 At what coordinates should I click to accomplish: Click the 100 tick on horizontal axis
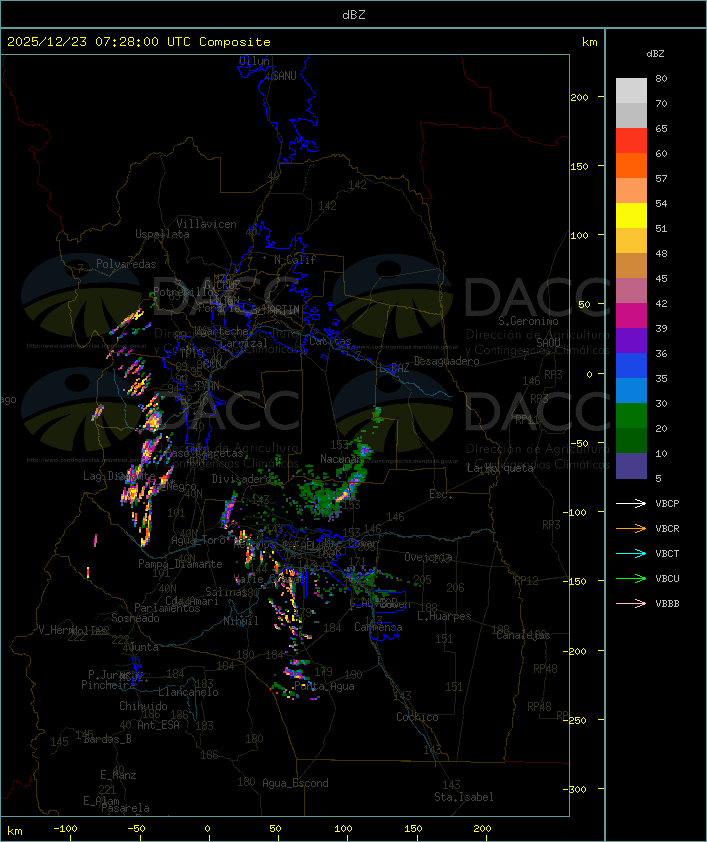pyautogui.click(x=344, y=829)
